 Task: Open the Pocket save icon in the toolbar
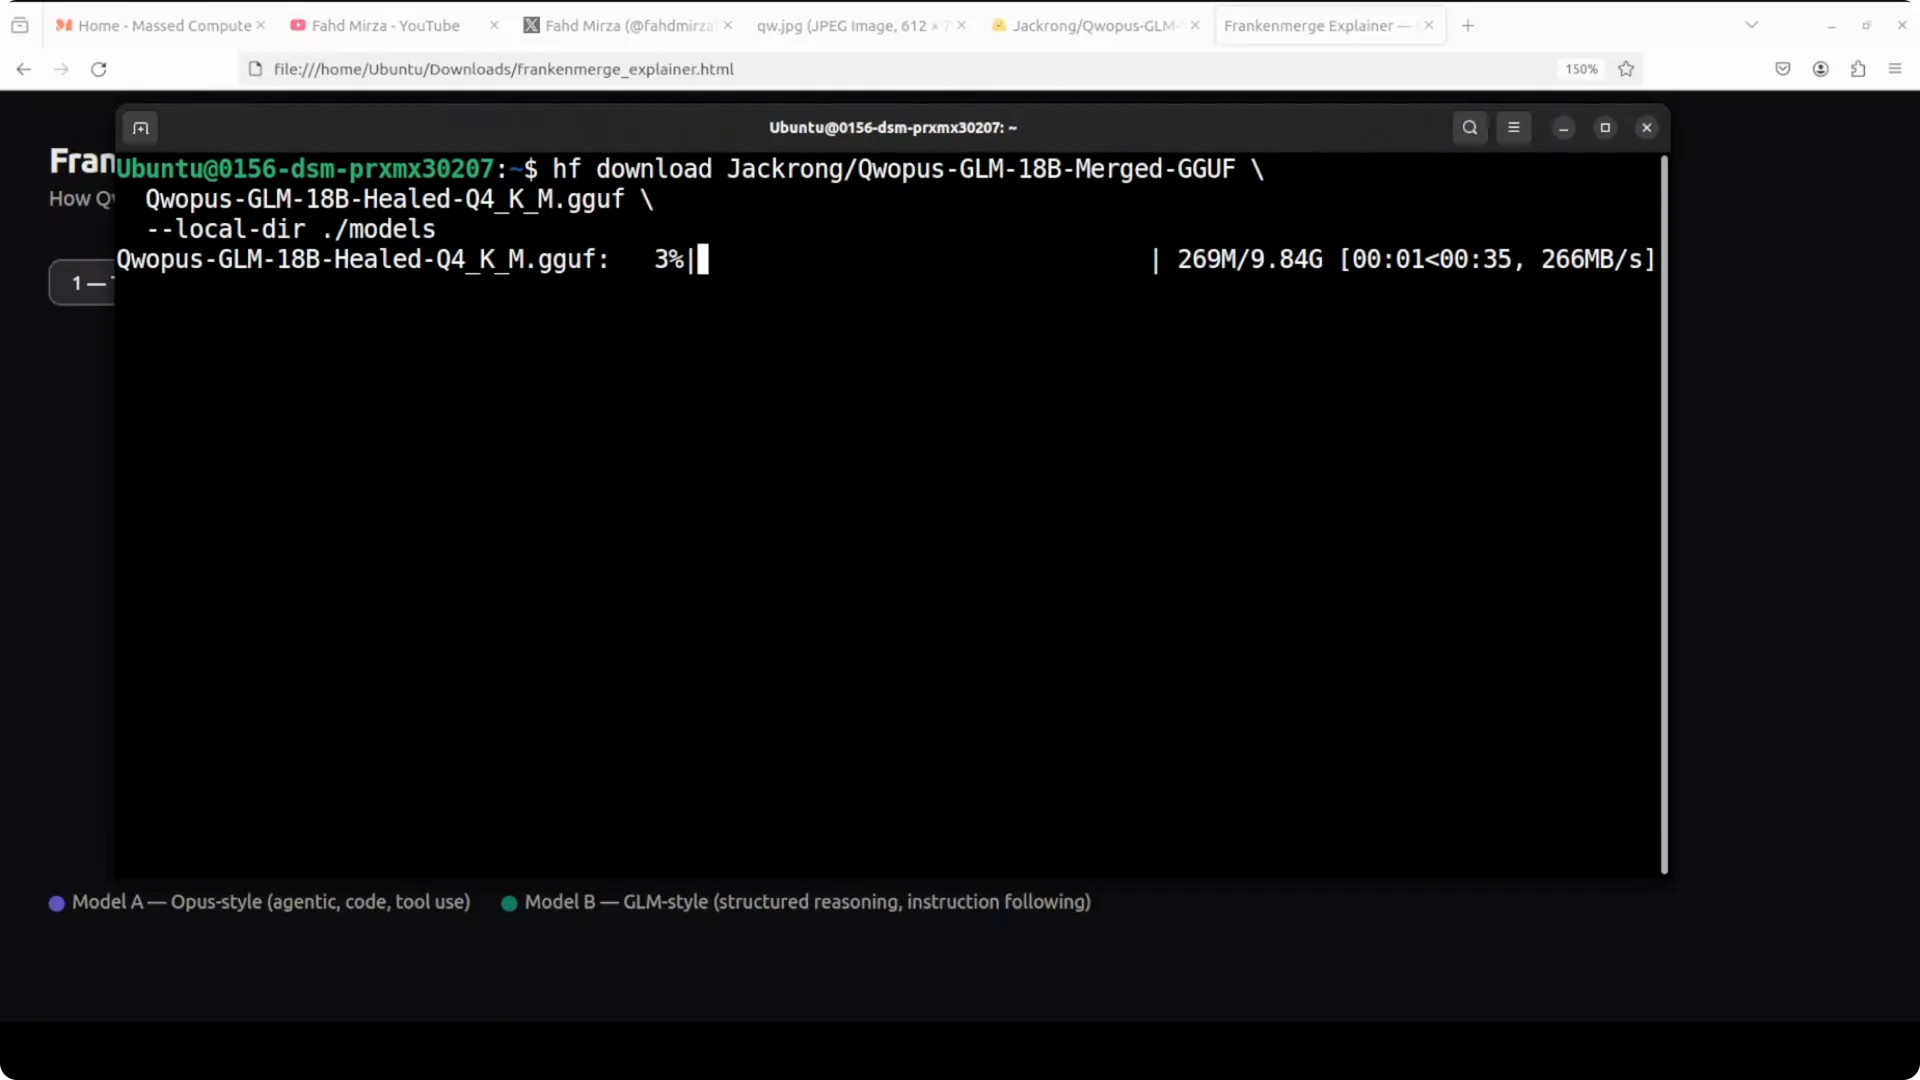(x=1783, y=69)
